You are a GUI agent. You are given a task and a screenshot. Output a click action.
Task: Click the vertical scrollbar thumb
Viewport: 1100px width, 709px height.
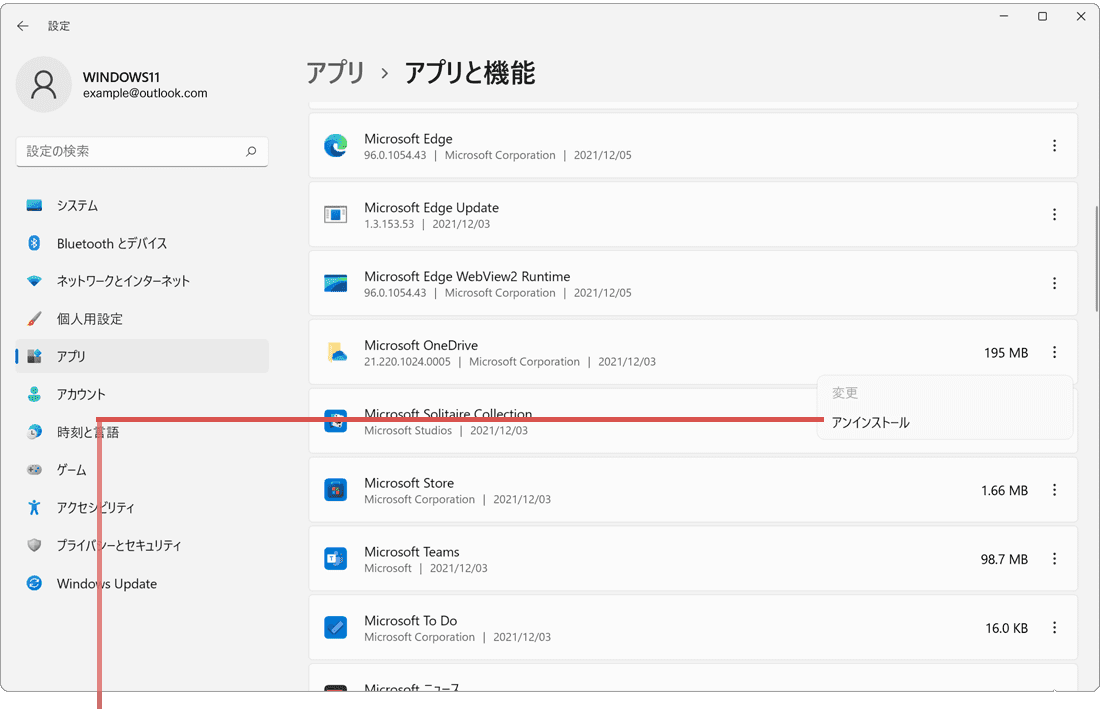pos(1096,259)
